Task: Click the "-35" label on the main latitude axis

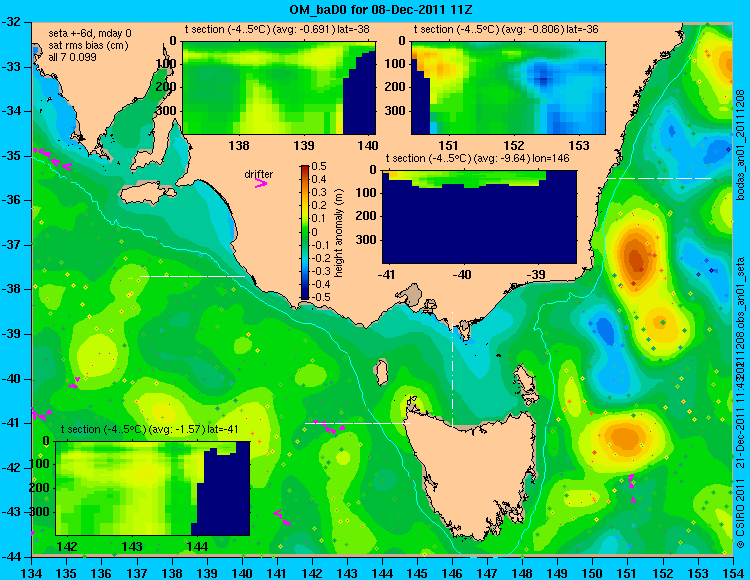Action: pos(13,156)
